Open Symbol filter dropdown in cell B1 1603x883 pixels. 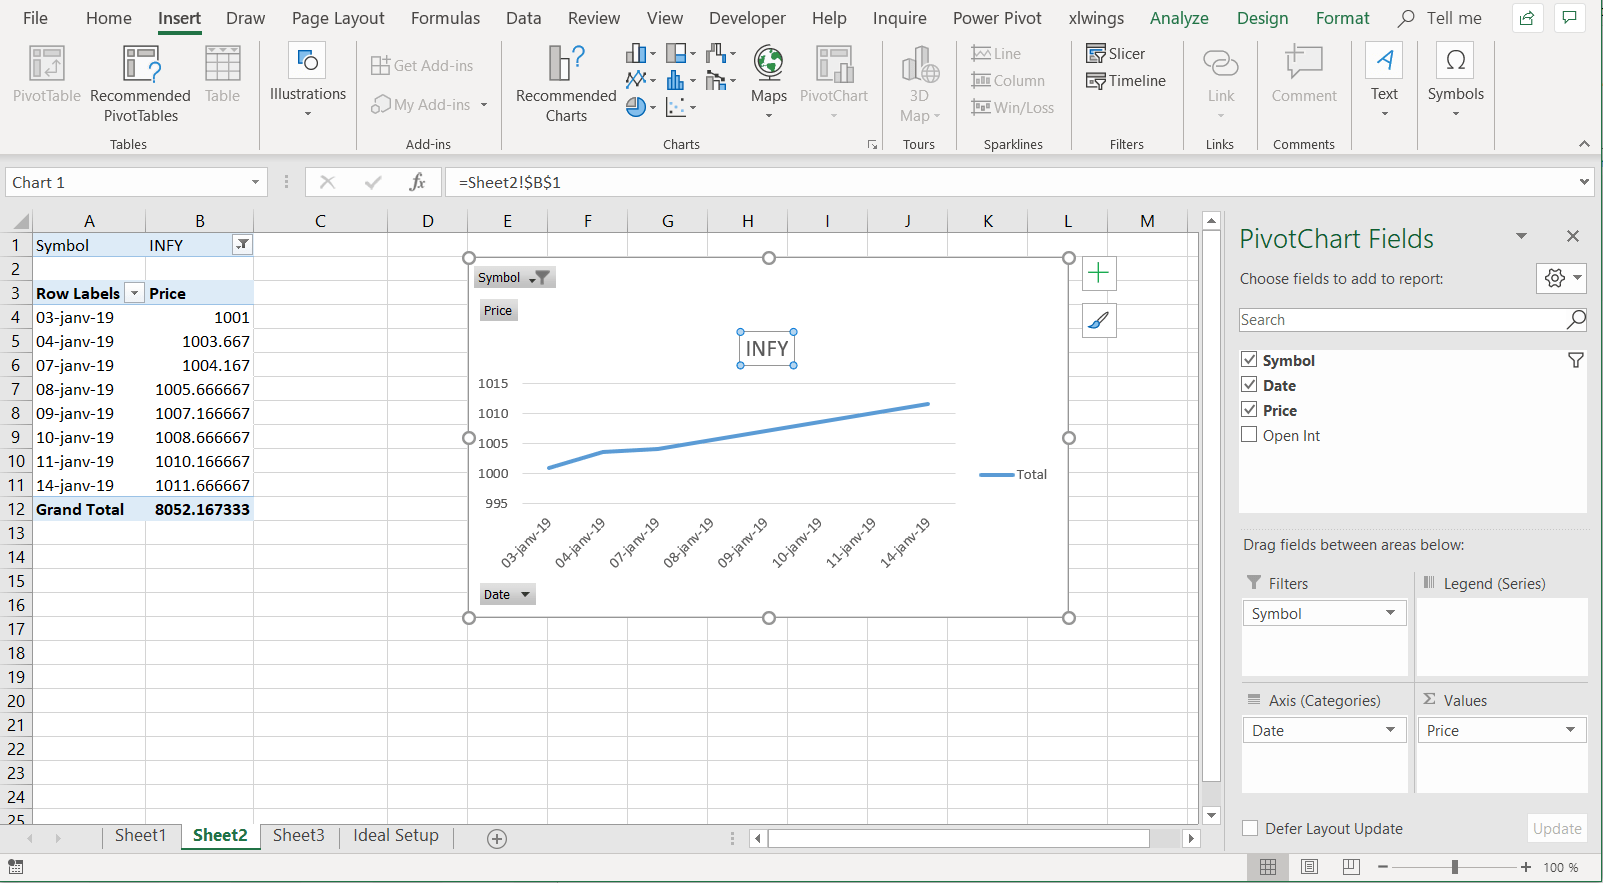pyautogui.click(x=242, y=245)
